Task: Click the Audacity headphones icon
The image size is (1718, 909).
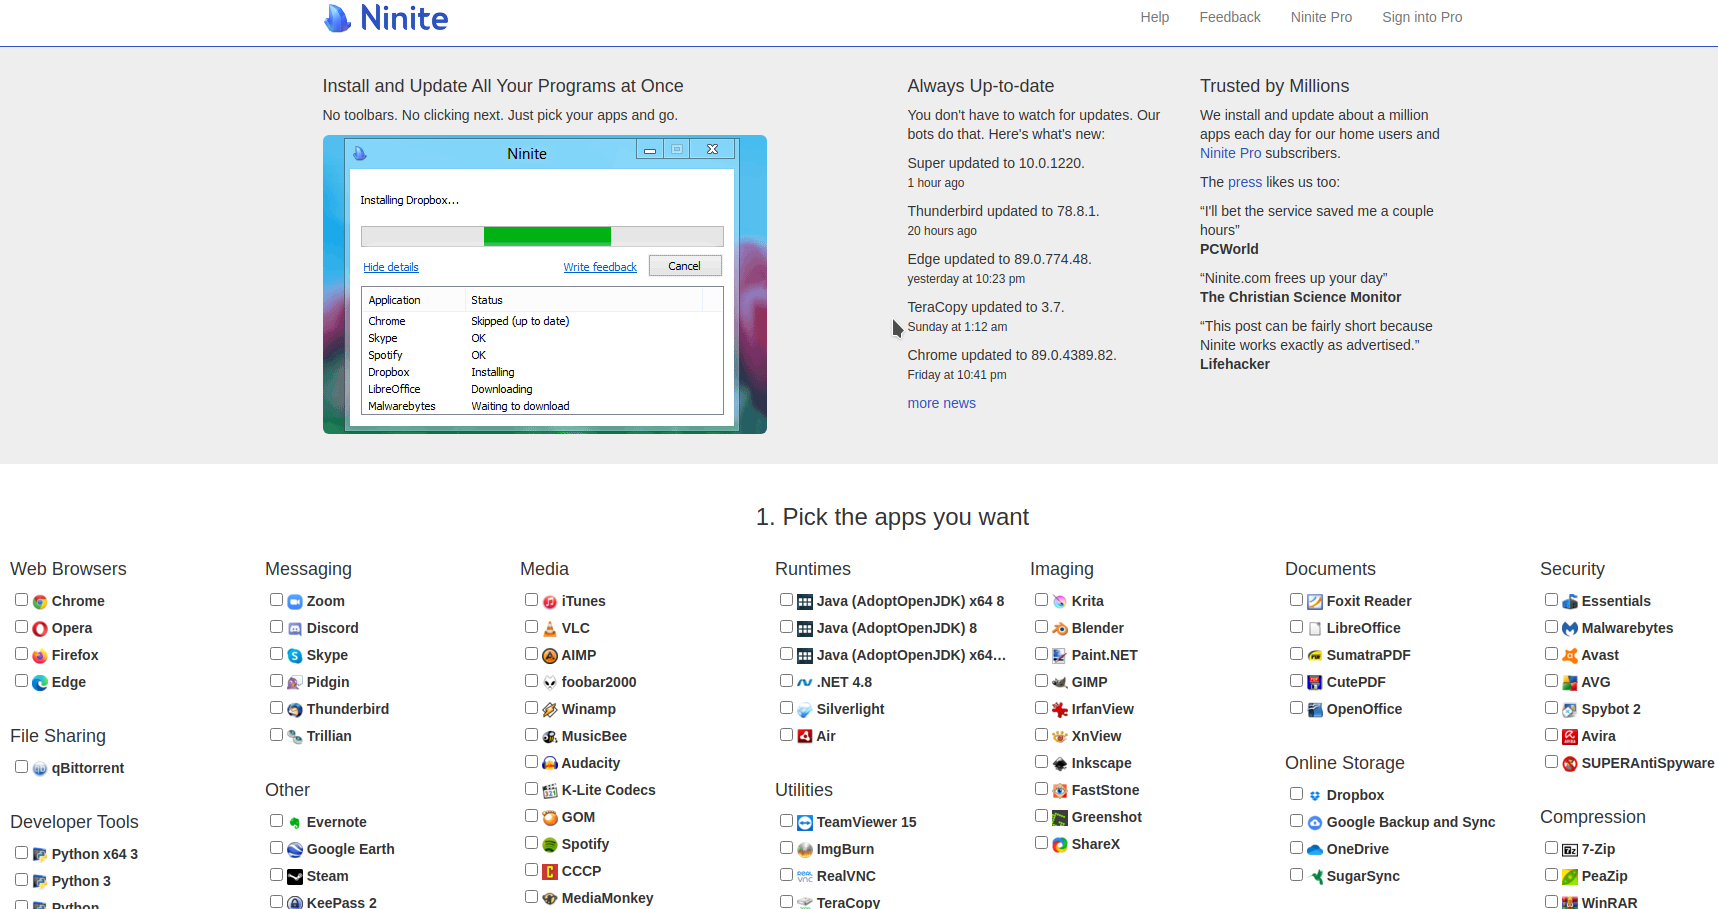Action: tap(550, 764)
